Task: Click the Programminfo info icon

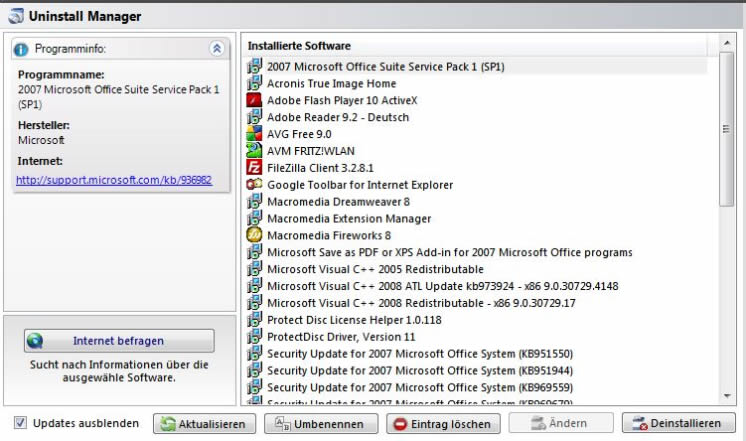Action: point(21,49)
